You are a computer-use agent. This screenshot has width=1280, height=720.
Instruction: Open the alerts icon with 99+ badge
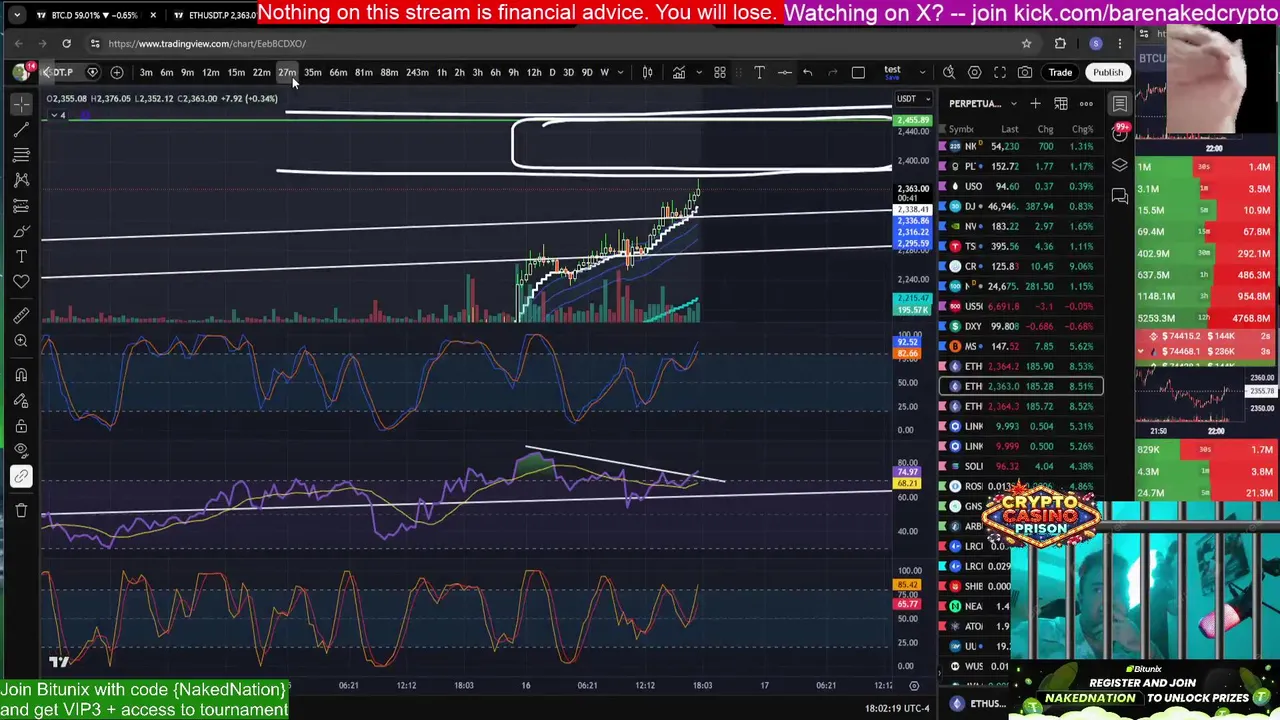click(x=1120, y=134)
